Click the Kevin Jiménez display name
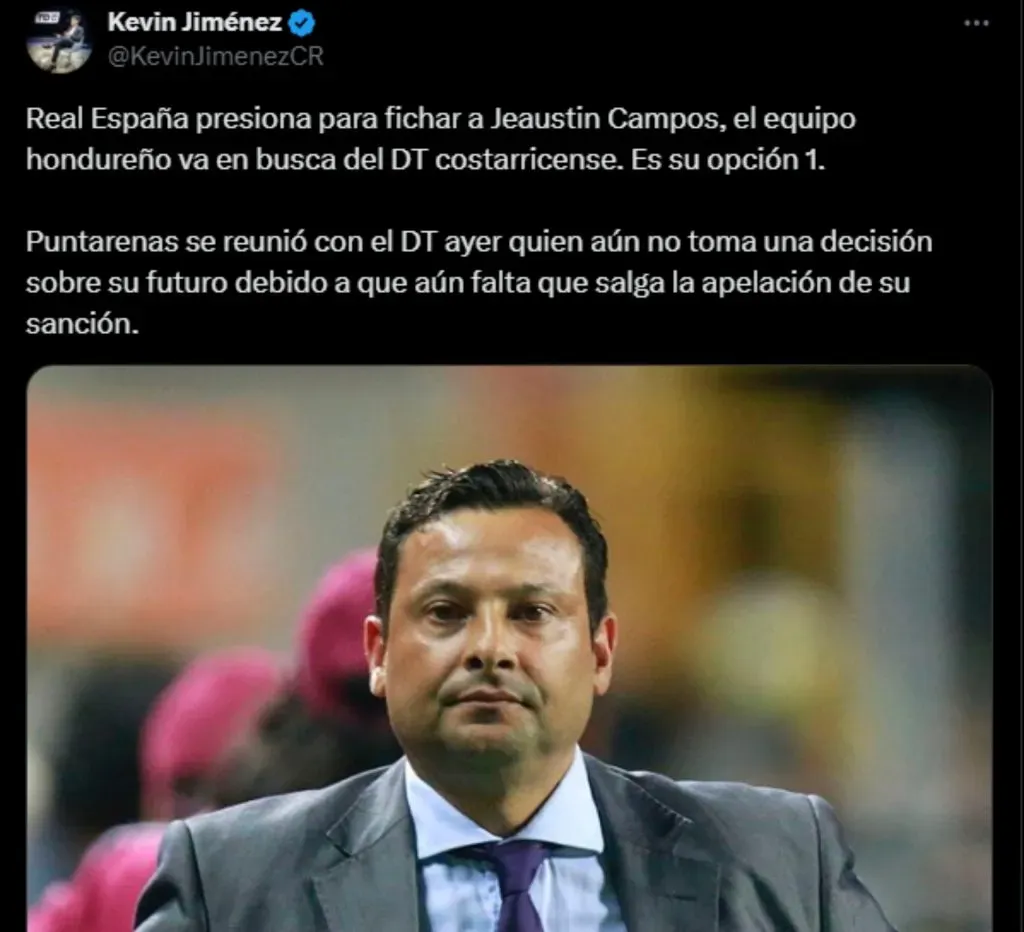The height and width of the screenshot is (932, 1024). (x=195, y=23)
